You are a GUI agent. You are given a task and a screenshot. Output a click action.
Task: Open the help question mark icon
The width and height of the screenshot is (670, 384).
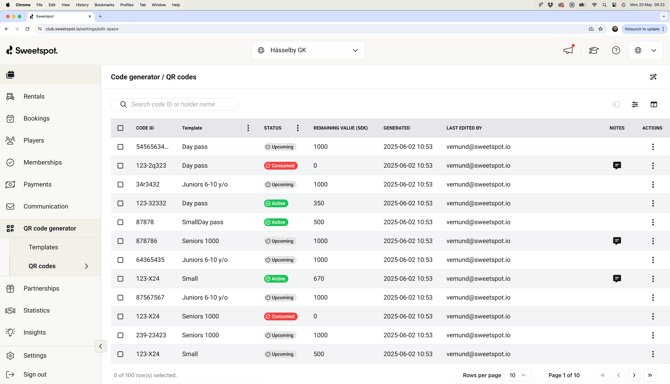(x=616, y=50)
